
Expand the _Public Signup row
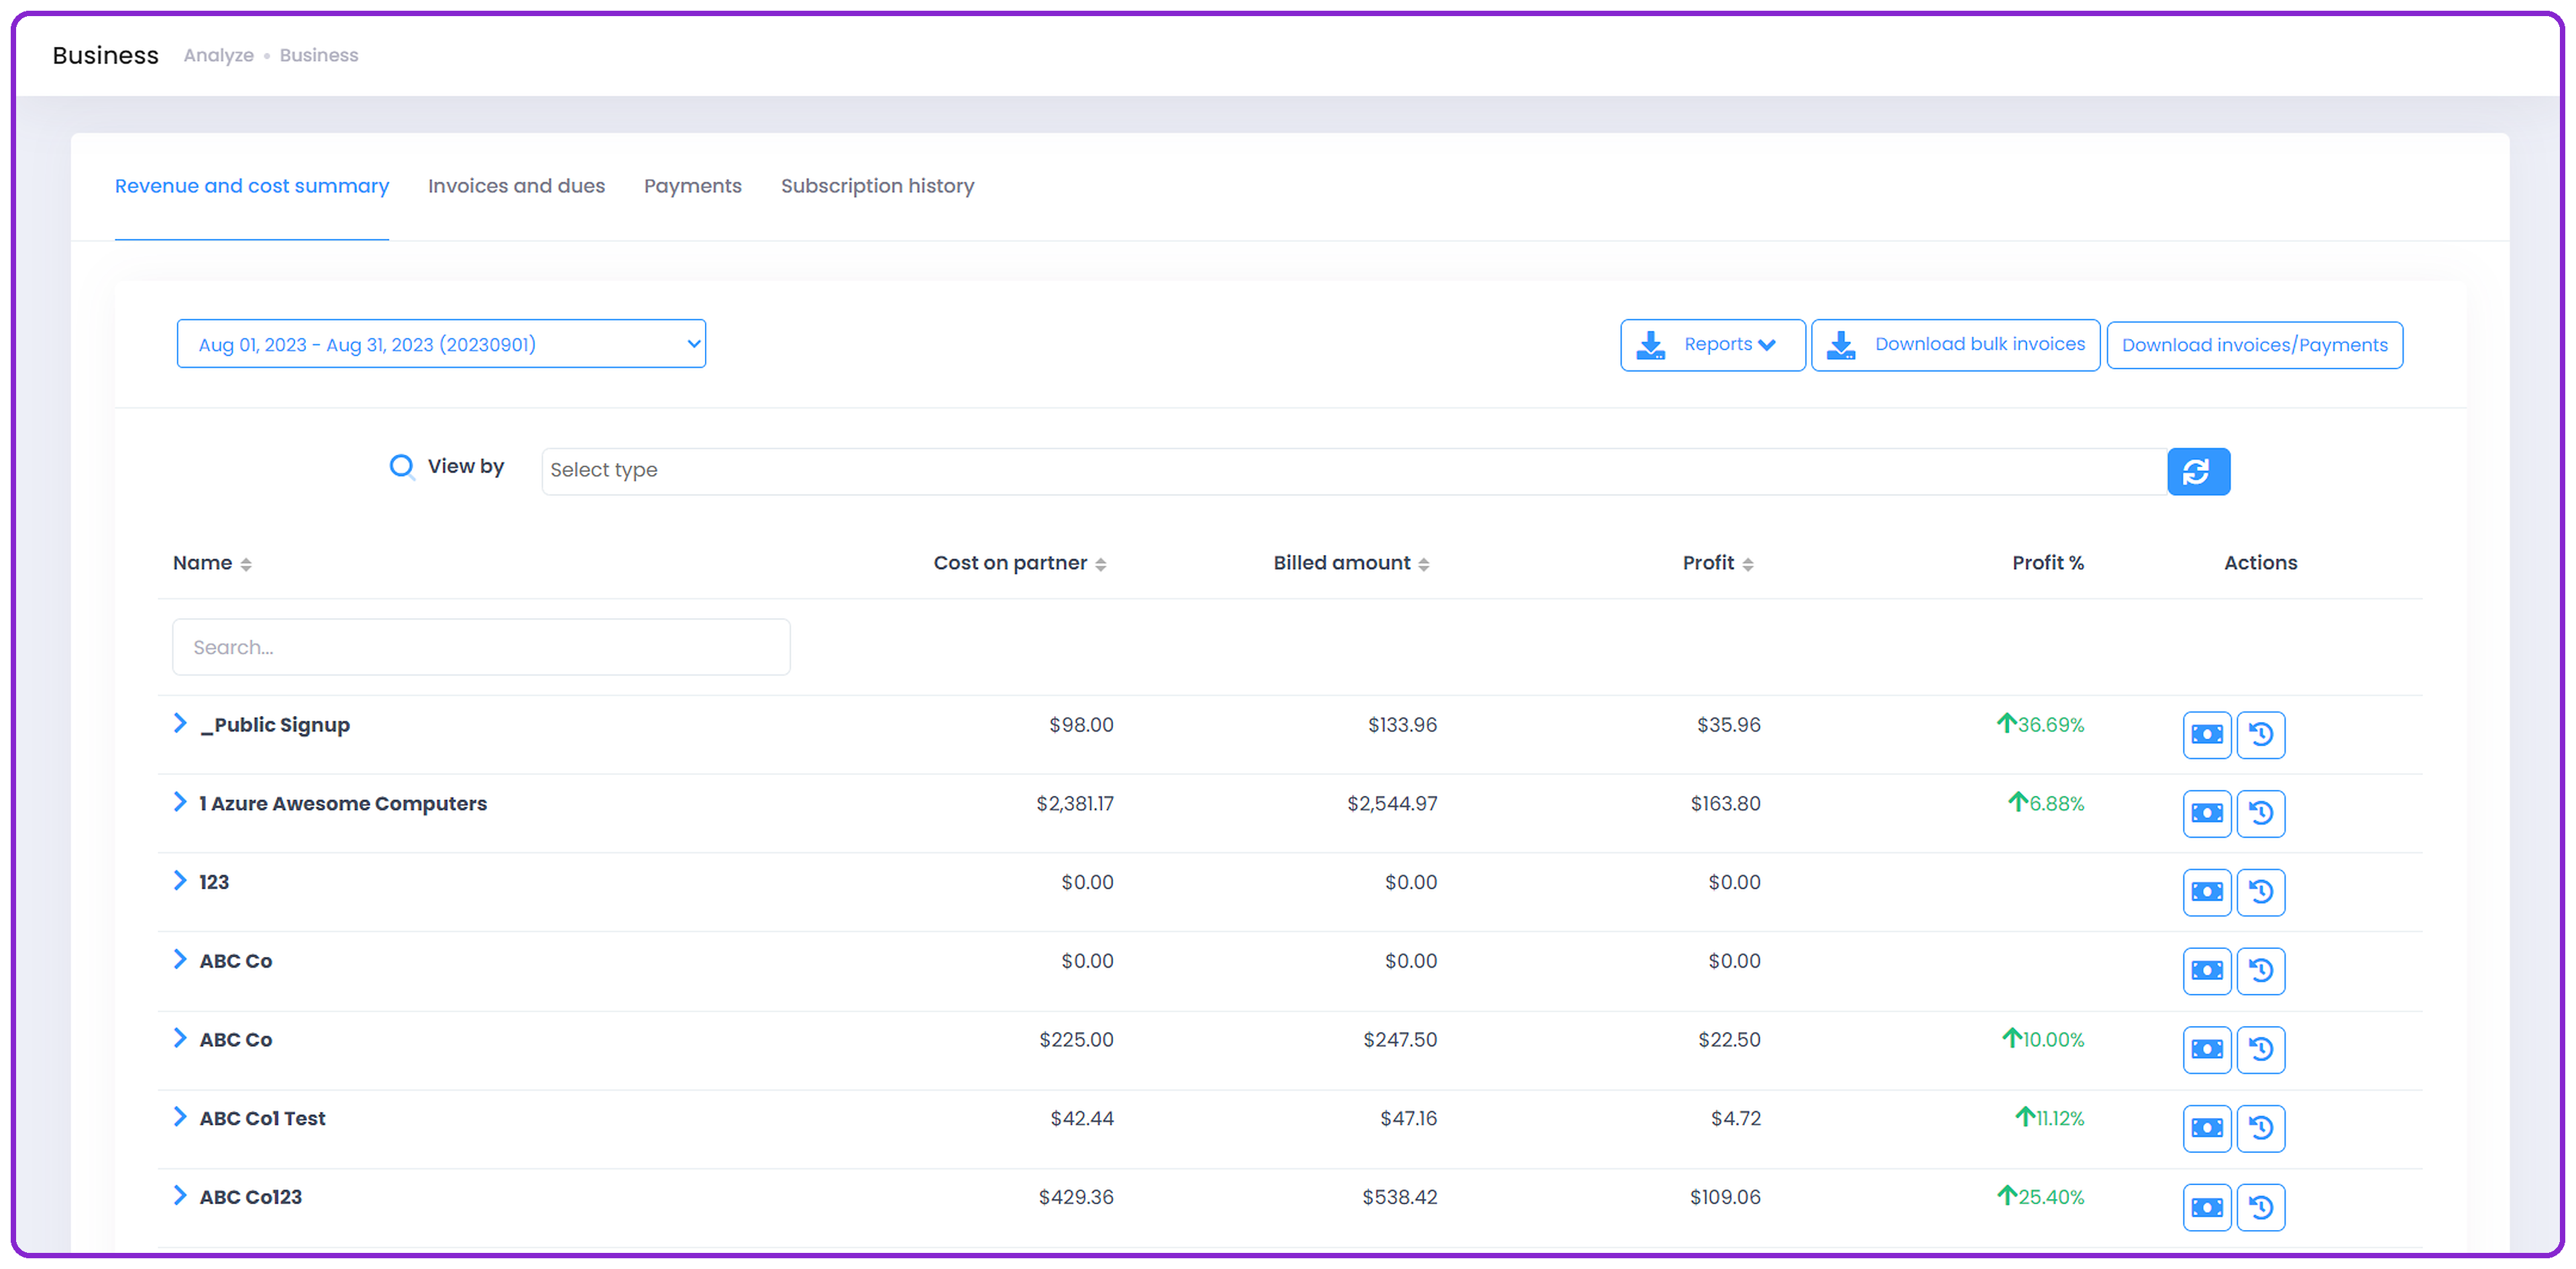(x=180, y=723)
